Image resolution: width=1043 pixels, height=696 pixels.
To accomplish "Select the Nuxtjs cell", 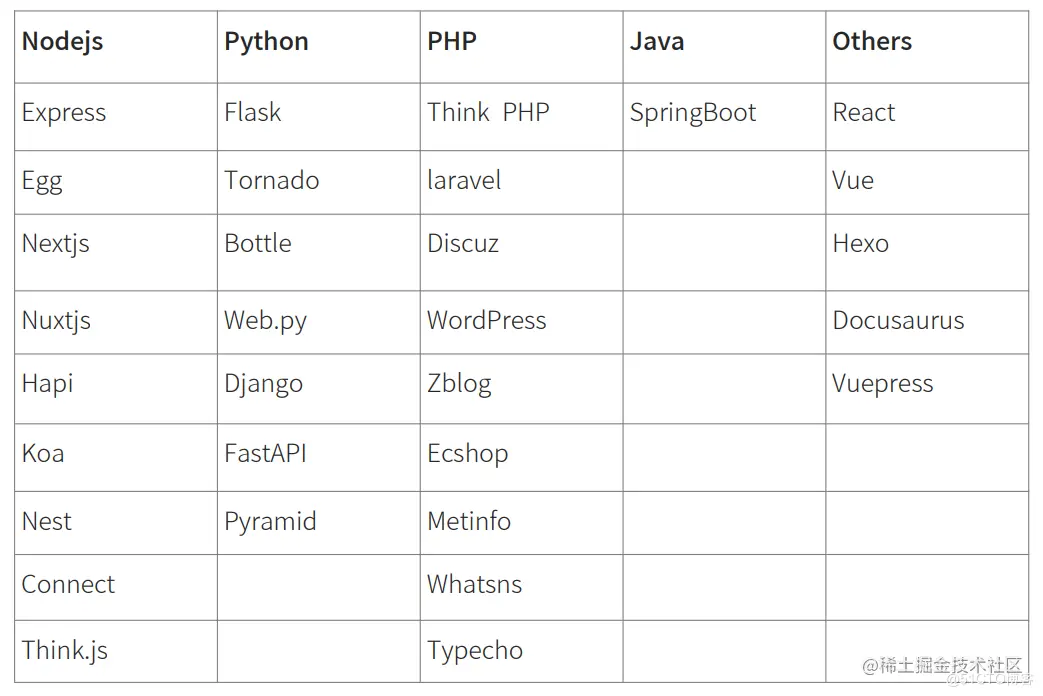I will pos(56,321).
